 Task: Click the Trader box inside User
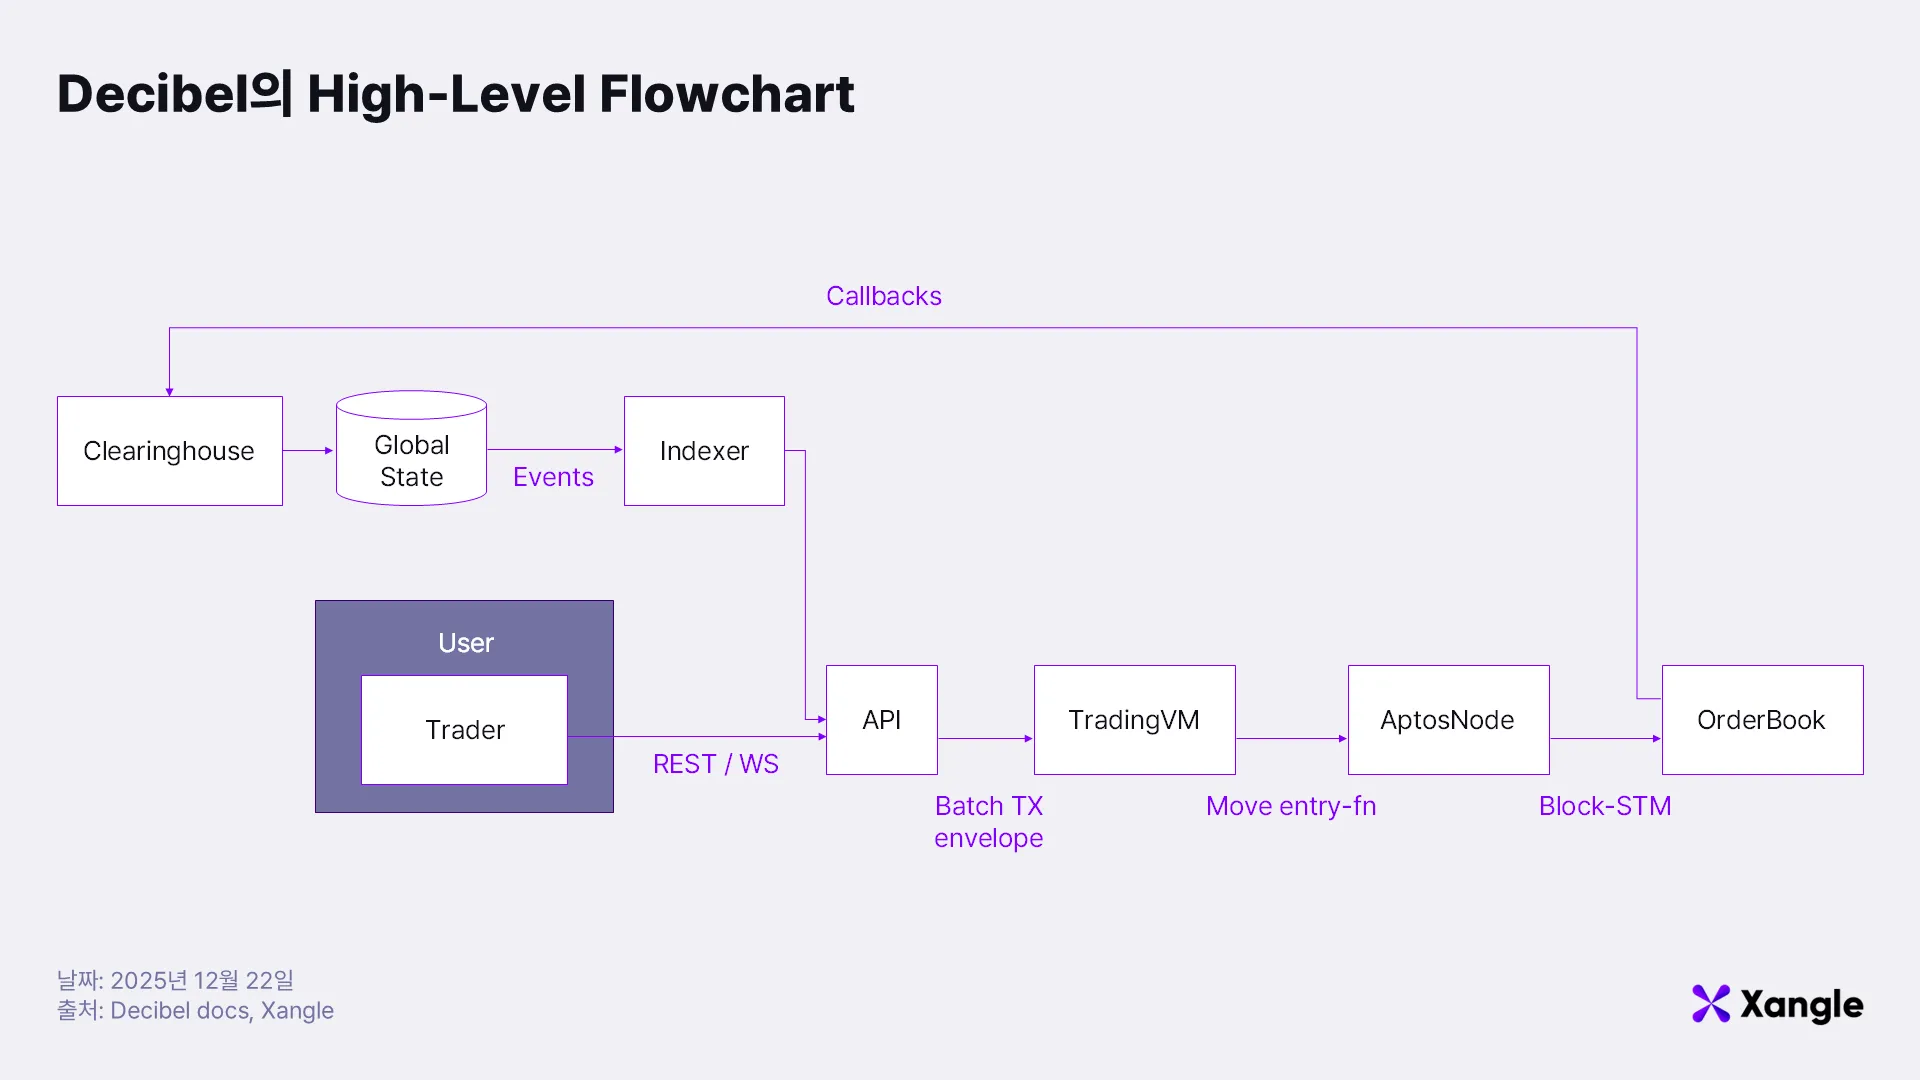(464, 730)
